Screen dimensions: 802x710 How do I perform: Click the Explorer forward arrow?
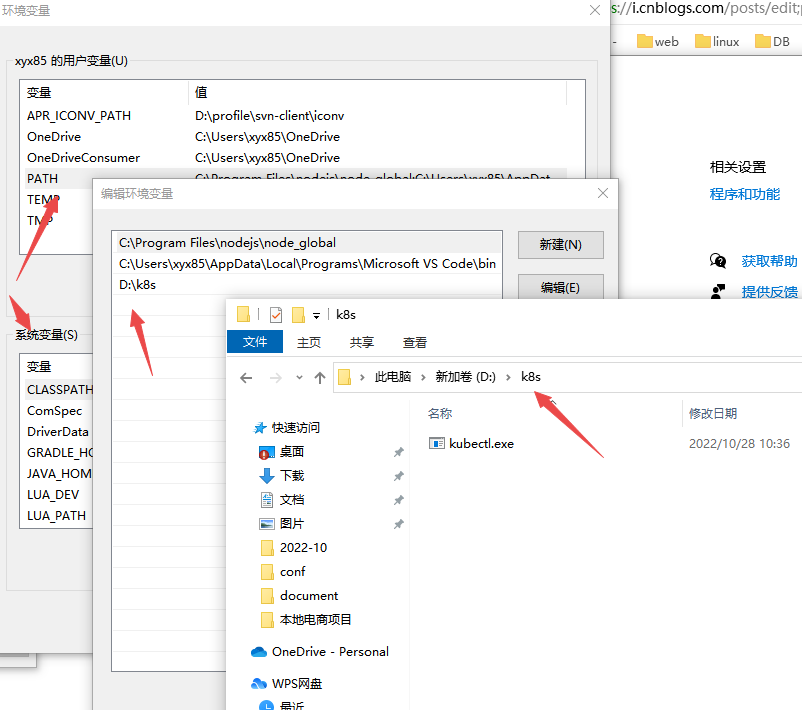pos(276,378)
